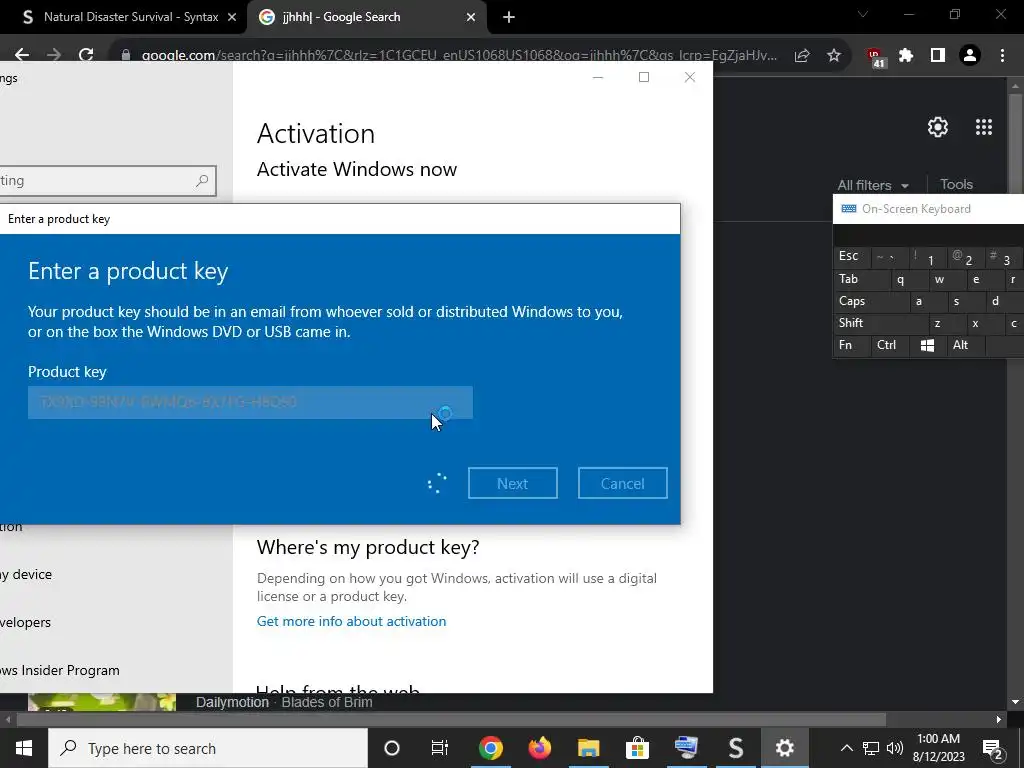The width and height of the screenshot is (1024, 768).
Task: Tap the q key on On-Screen Keyboard
Action: (x=908, y=279)
